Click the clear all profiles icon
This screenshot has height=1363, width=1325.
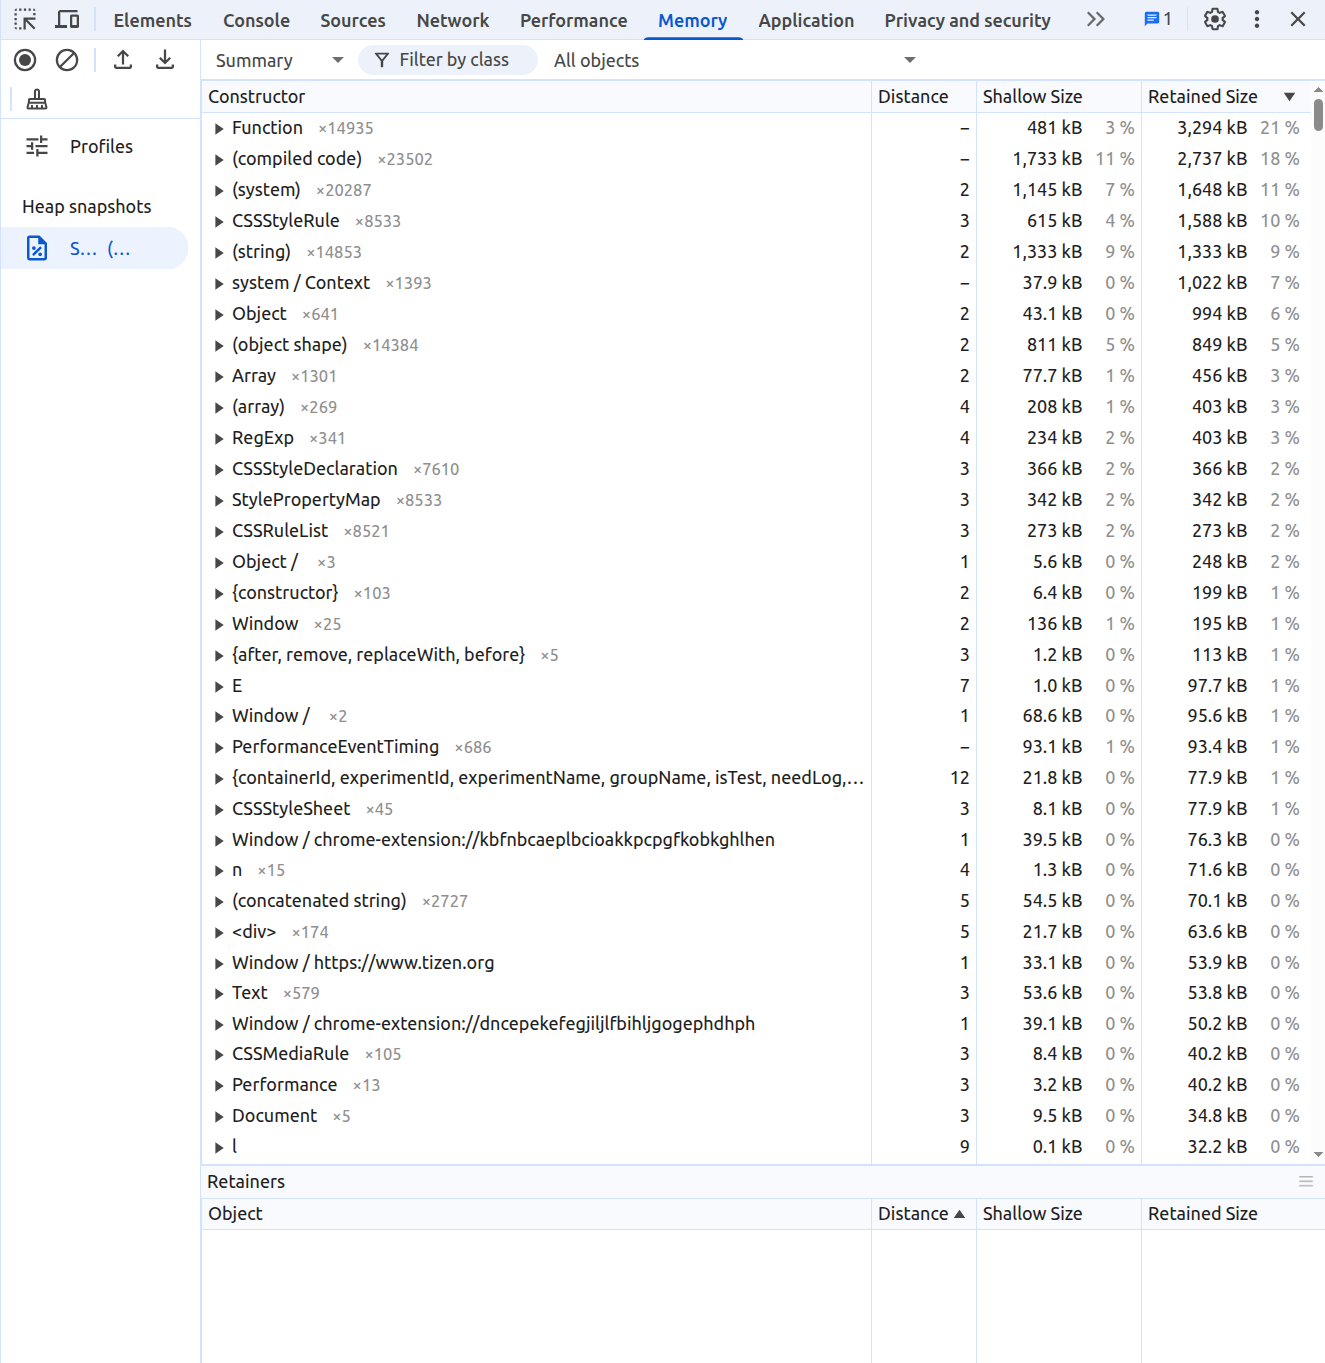pos(67,60)
